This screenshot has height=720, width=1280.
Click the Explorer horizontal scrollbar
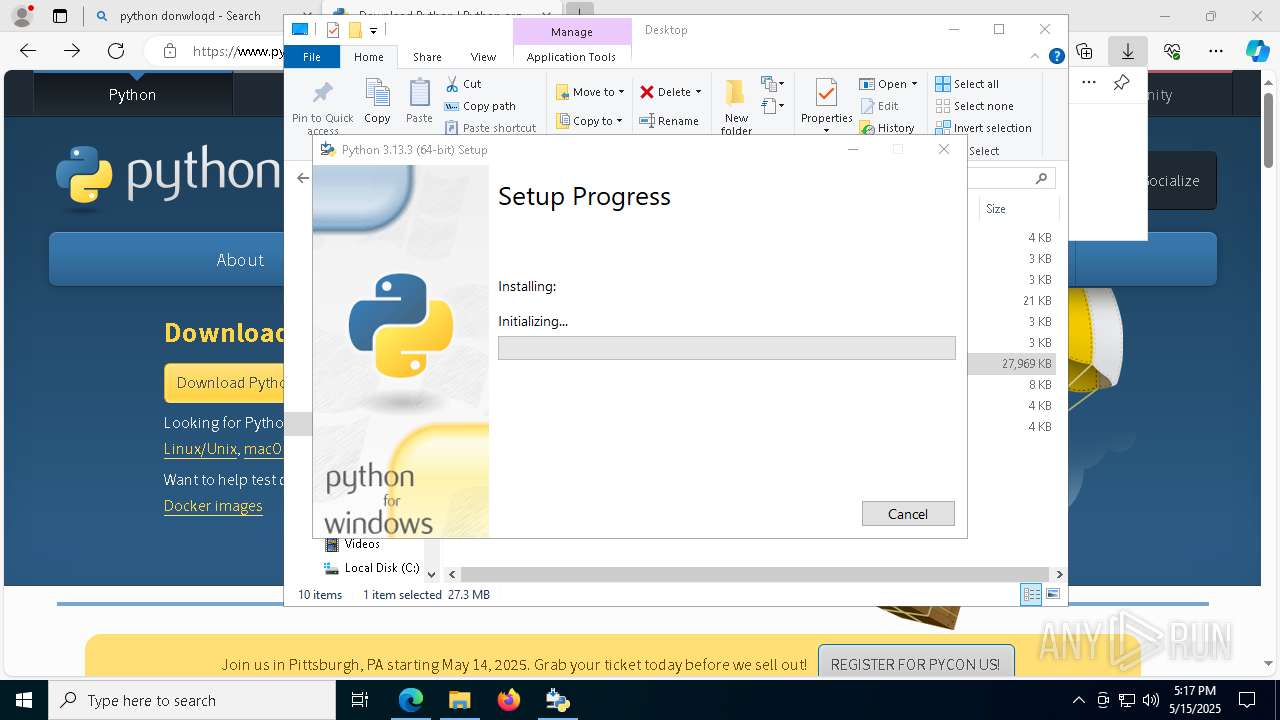[x=755, y=574]
